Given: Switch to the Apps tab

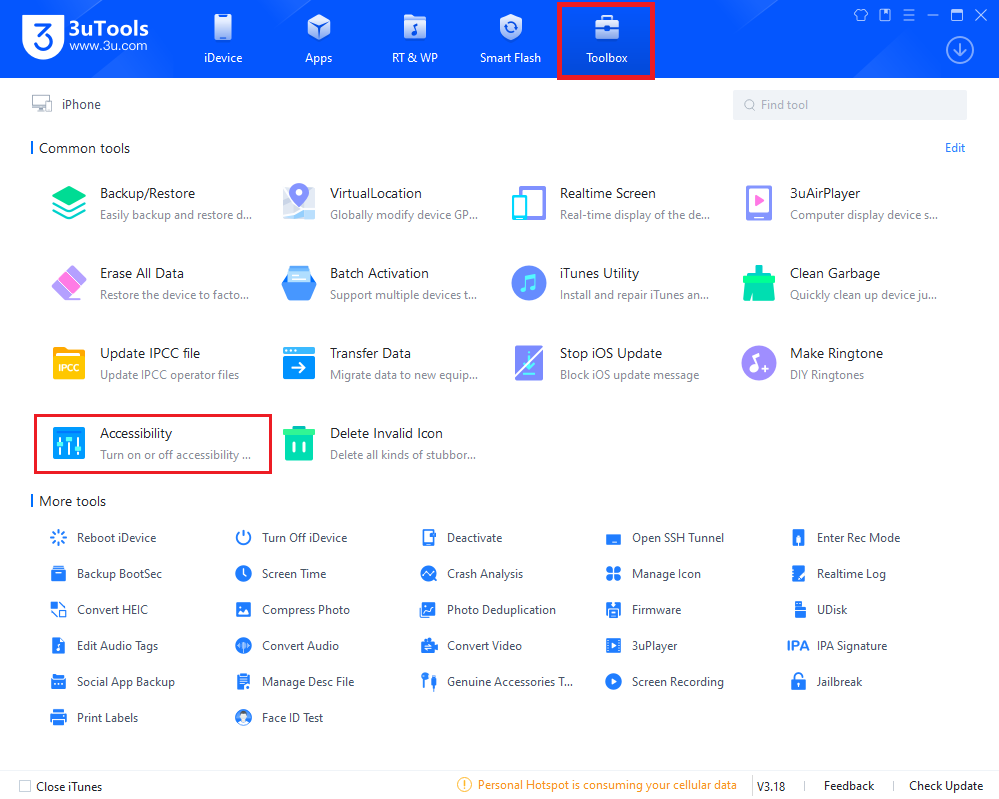Looking at the screenshot, I should pos(319,40).
